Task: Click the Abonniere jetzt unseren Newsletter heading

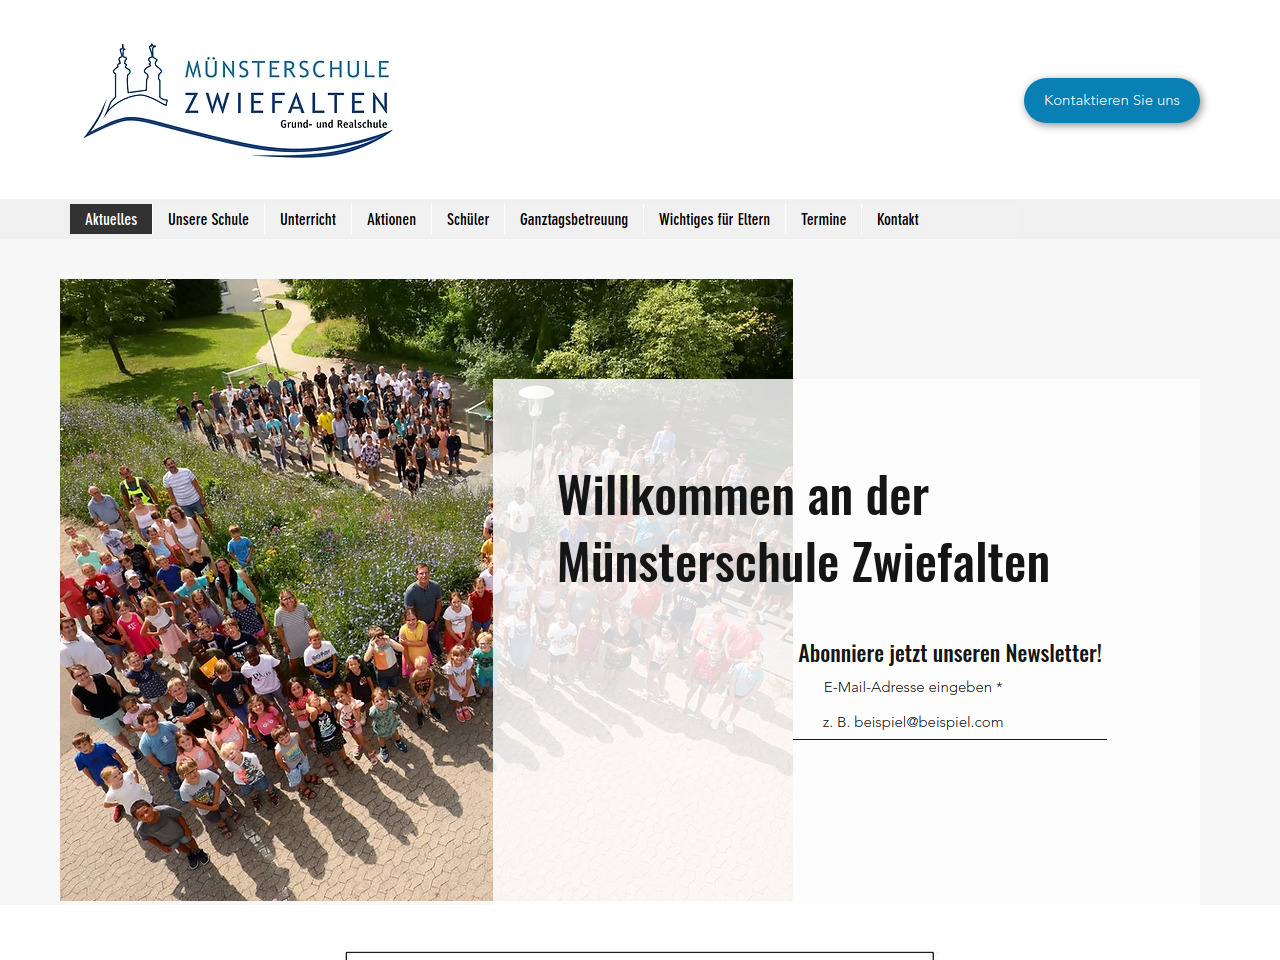Action: 949,653
